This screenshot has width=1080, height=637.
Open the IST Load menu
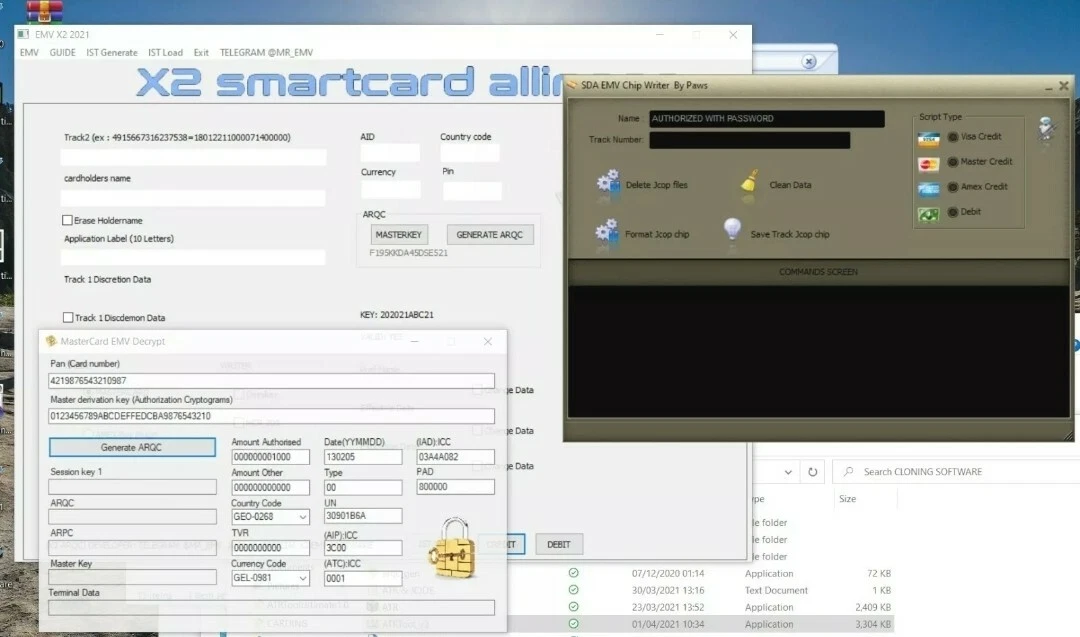click(165, 52)
